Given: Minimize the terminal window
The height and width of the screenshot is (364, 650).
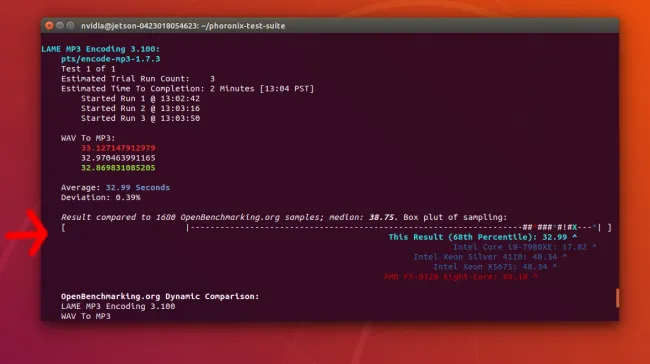Looking at the screenshot, I should [60, 25].
